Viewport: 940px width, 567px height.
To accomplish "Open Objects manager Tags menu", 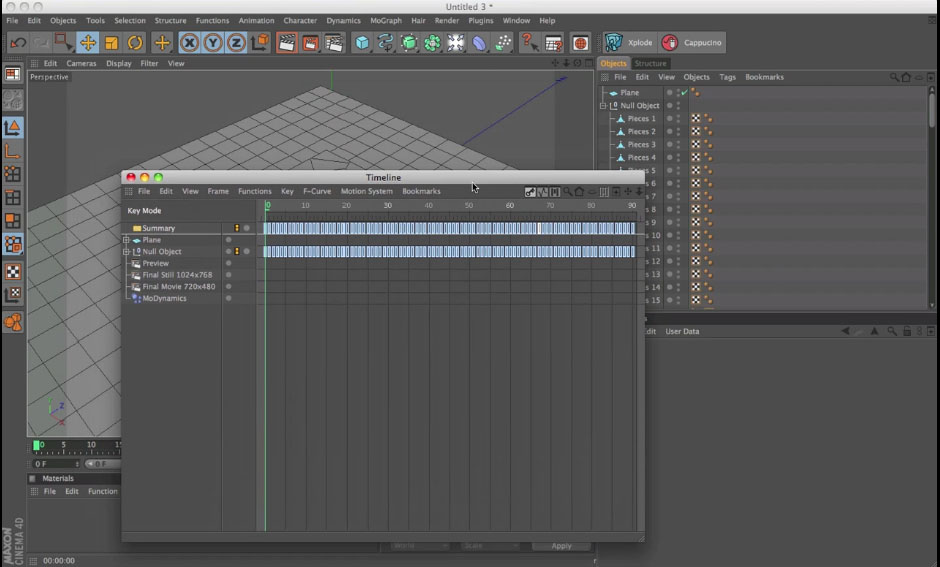I will tap(727, 77).
